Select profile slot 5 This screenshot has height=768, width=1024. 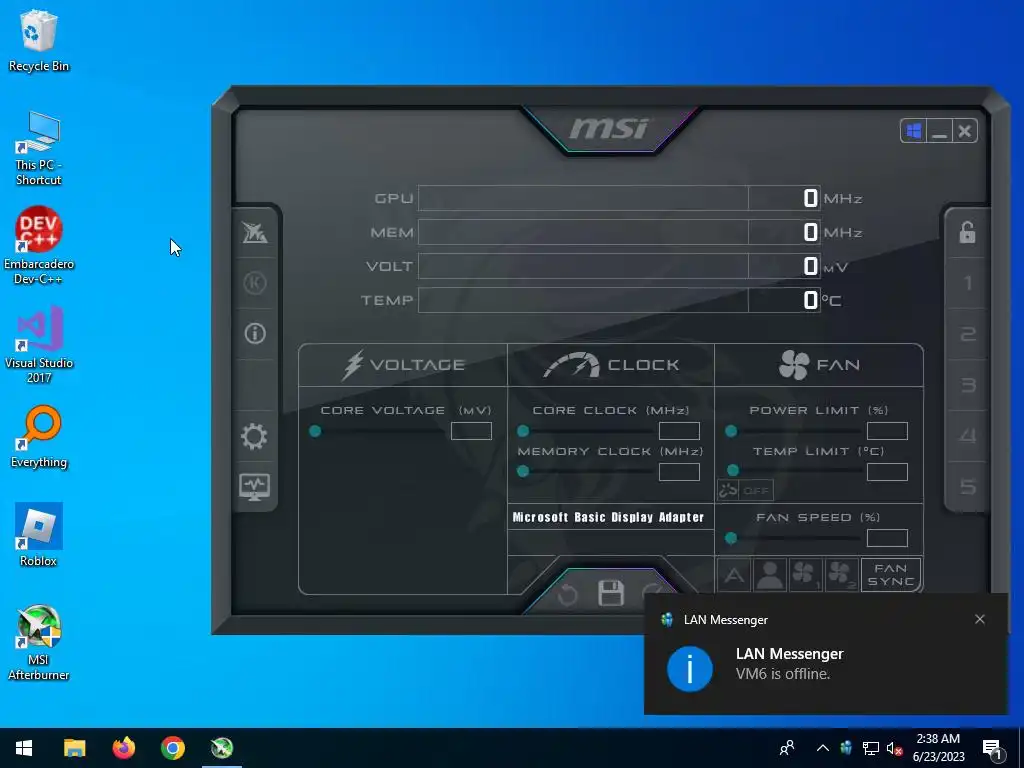[x=967, y=487]
